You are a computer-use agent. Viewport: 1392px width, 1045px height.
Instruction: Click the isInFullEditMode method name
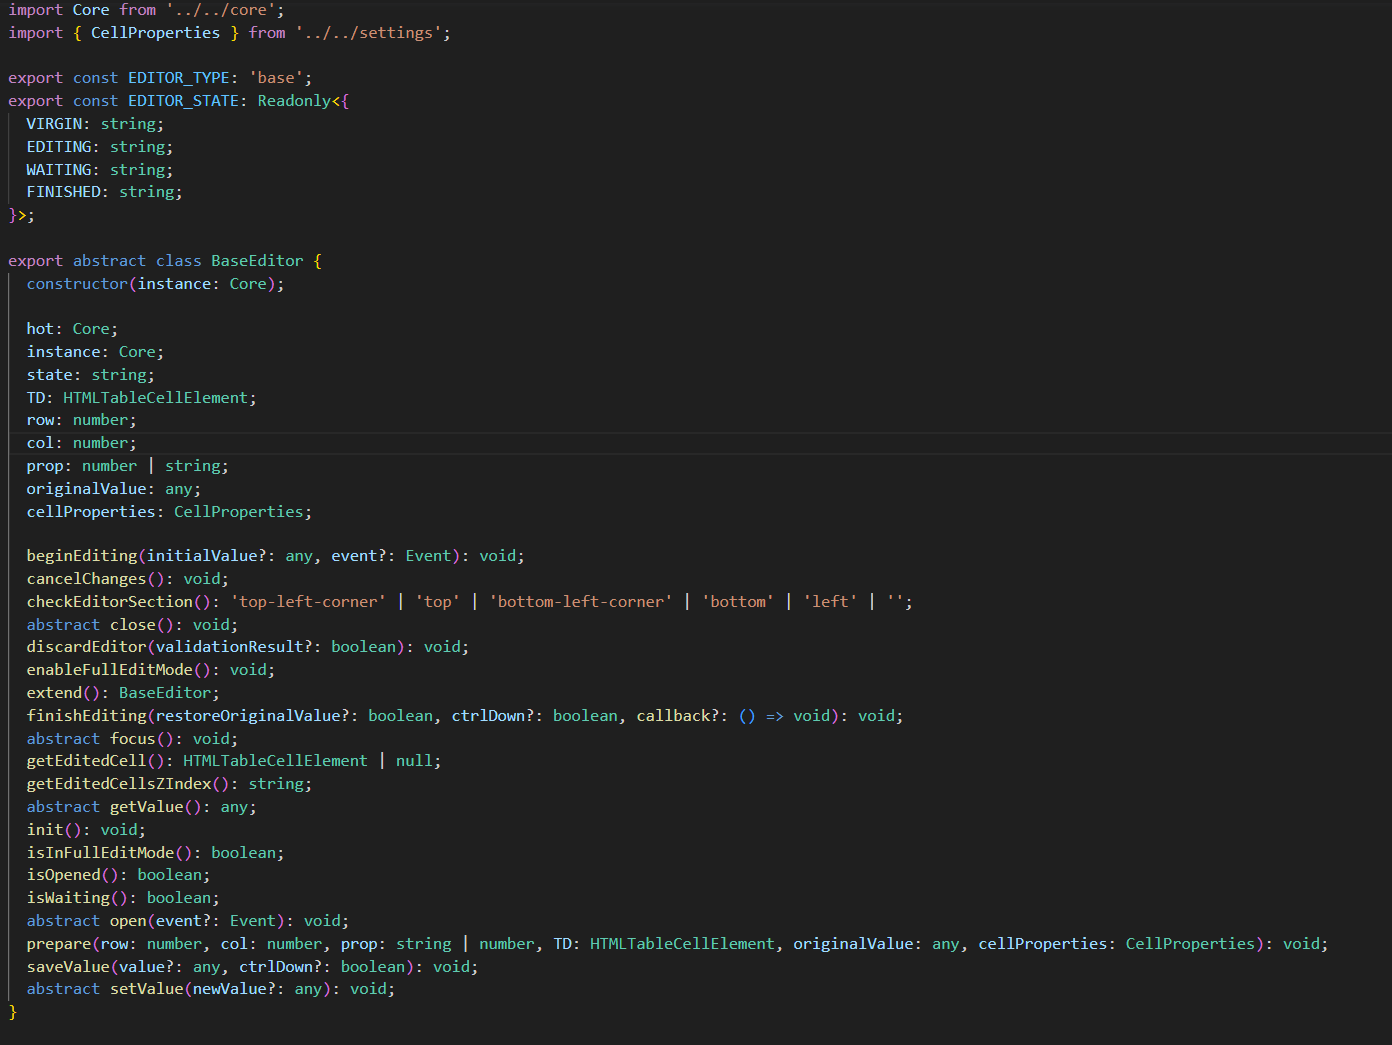(100, 853)
